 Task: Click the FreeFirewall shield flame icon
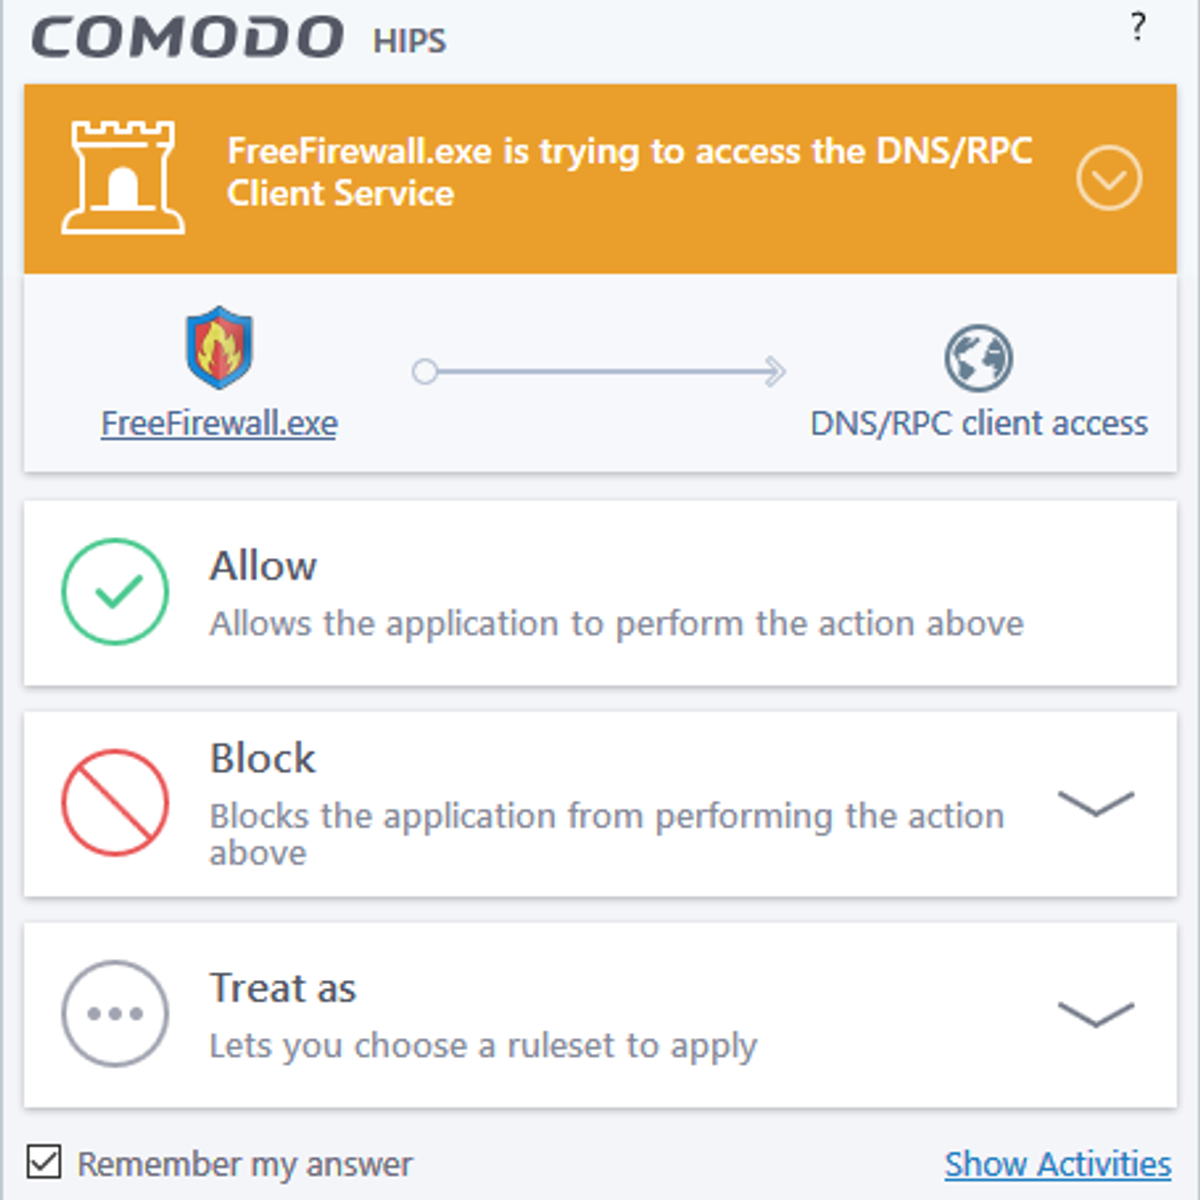click(219, 348)
